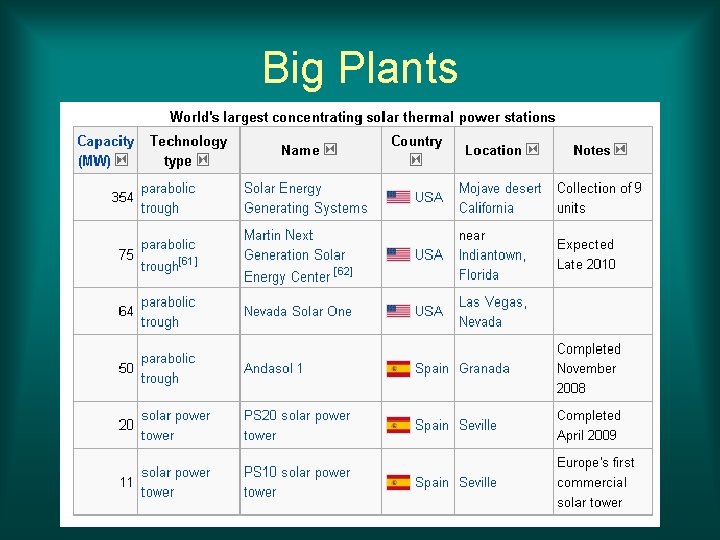The width and height of the screenshot is (720, 540).
Task: Click the Notes column header text
Action: click(x=591, y=150)
